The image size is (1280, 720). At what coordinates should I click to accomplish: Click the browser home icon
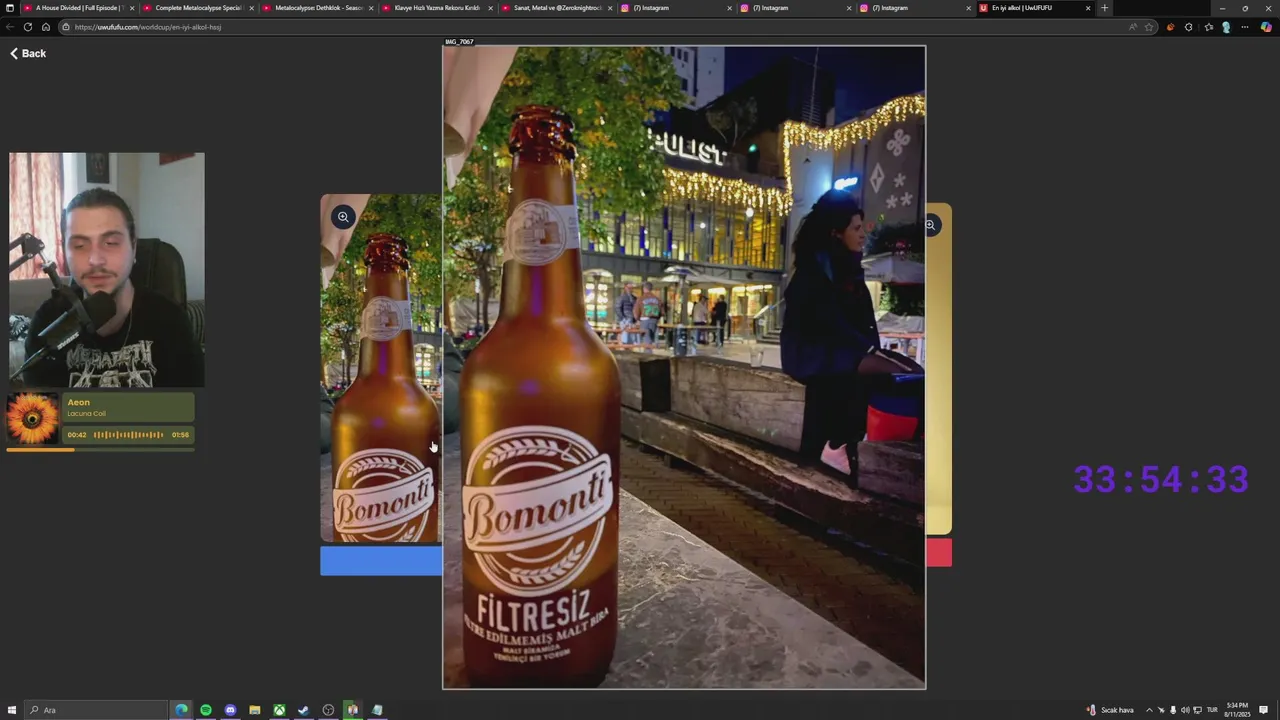(x=45, y=27)
